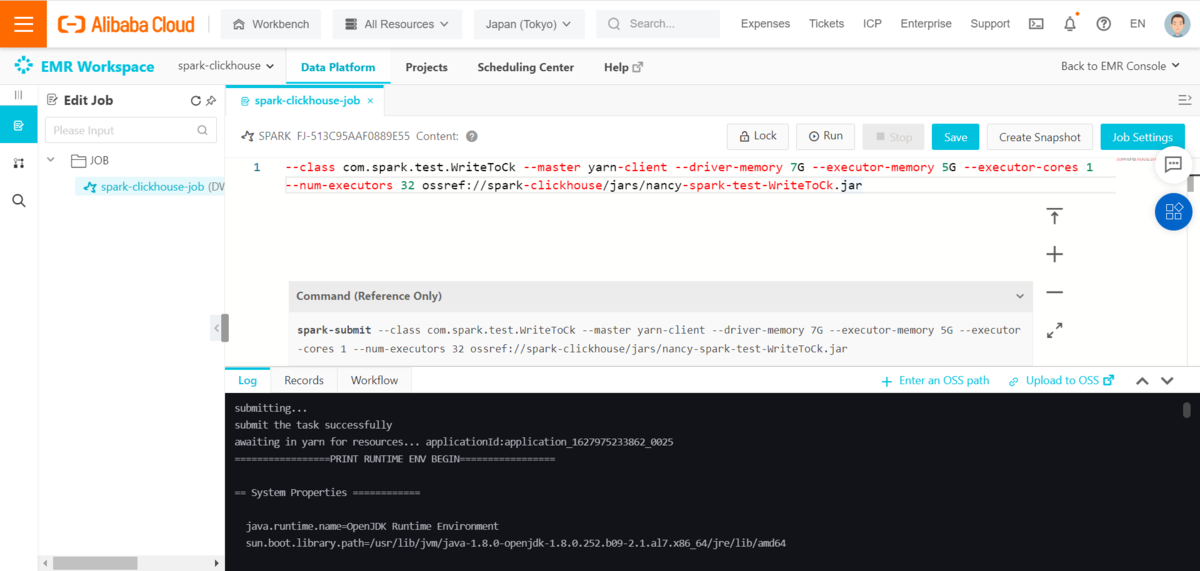
Task: Select the JOB folder
Action: (x=90, y=160)
